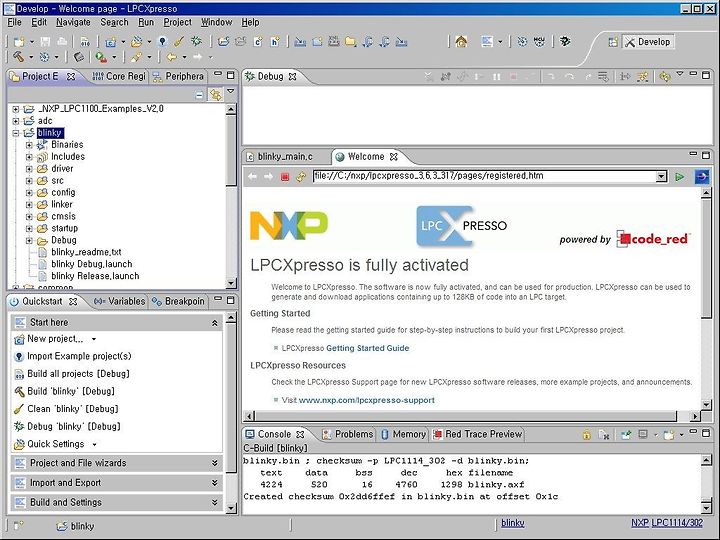Screen dimensions: 720x540
Task: Click the Welcome page URL address field
Action: pos(485,176)
